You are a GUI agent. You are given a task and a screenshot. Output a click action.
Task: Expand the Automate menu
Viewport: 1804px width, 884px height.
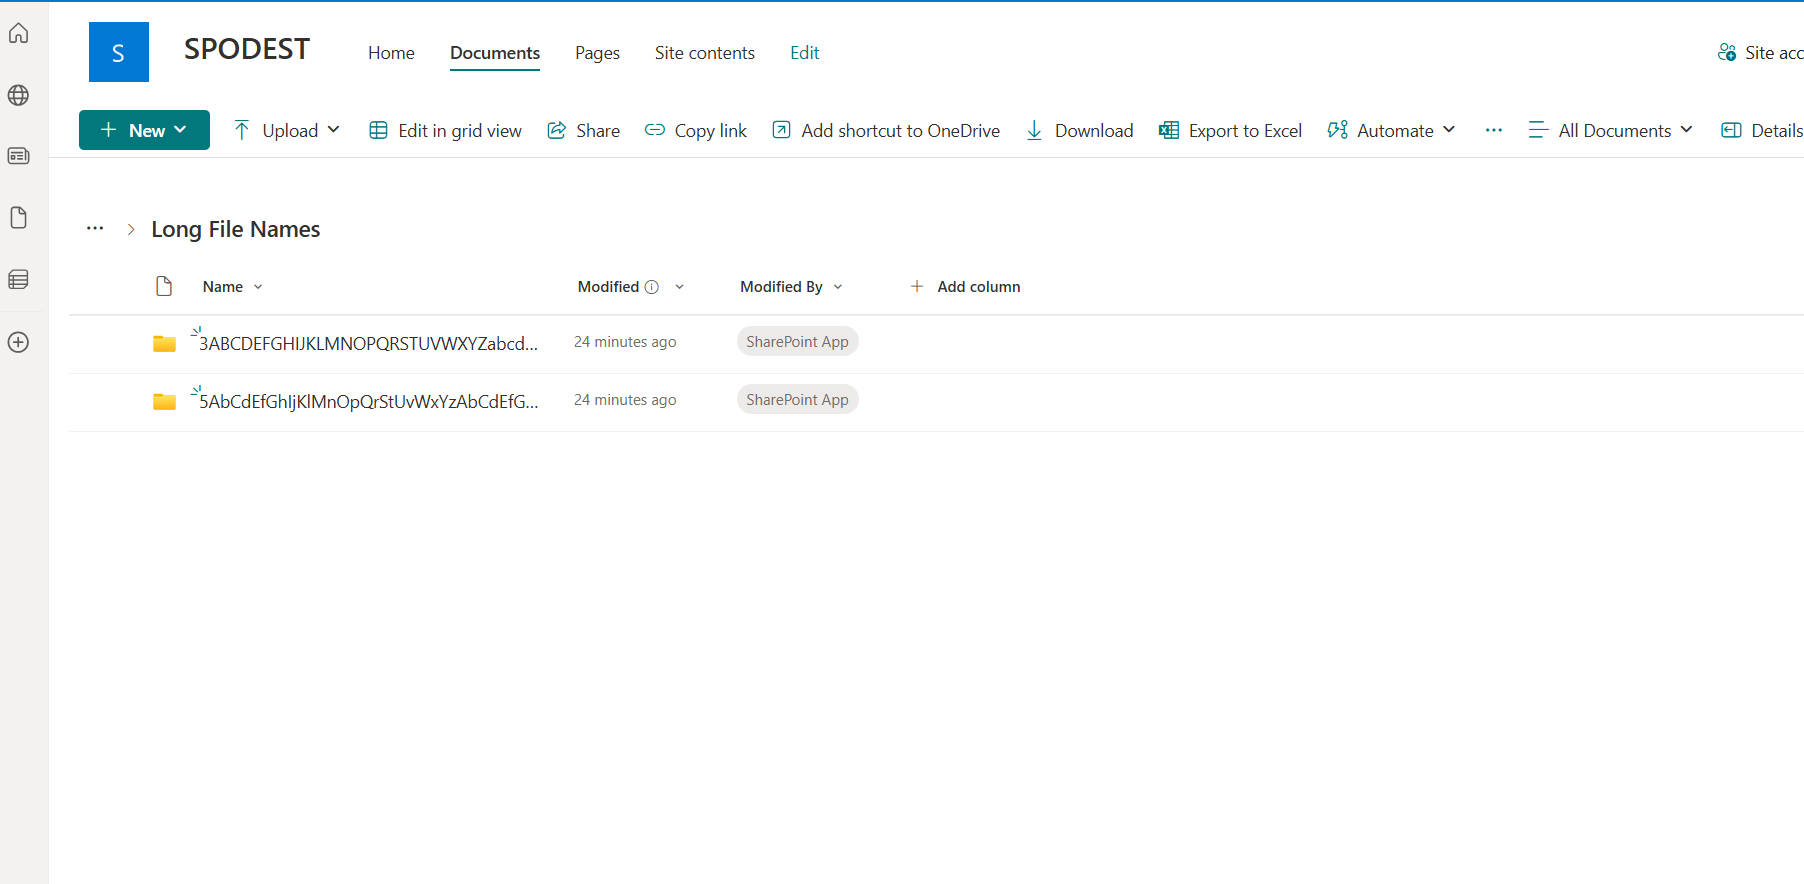tap(1391, 131)
